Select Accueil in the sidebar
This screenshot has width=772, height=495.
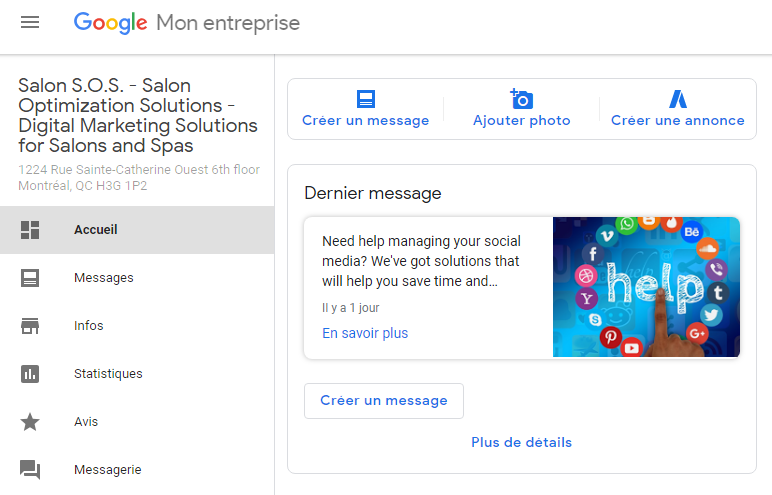137,230
